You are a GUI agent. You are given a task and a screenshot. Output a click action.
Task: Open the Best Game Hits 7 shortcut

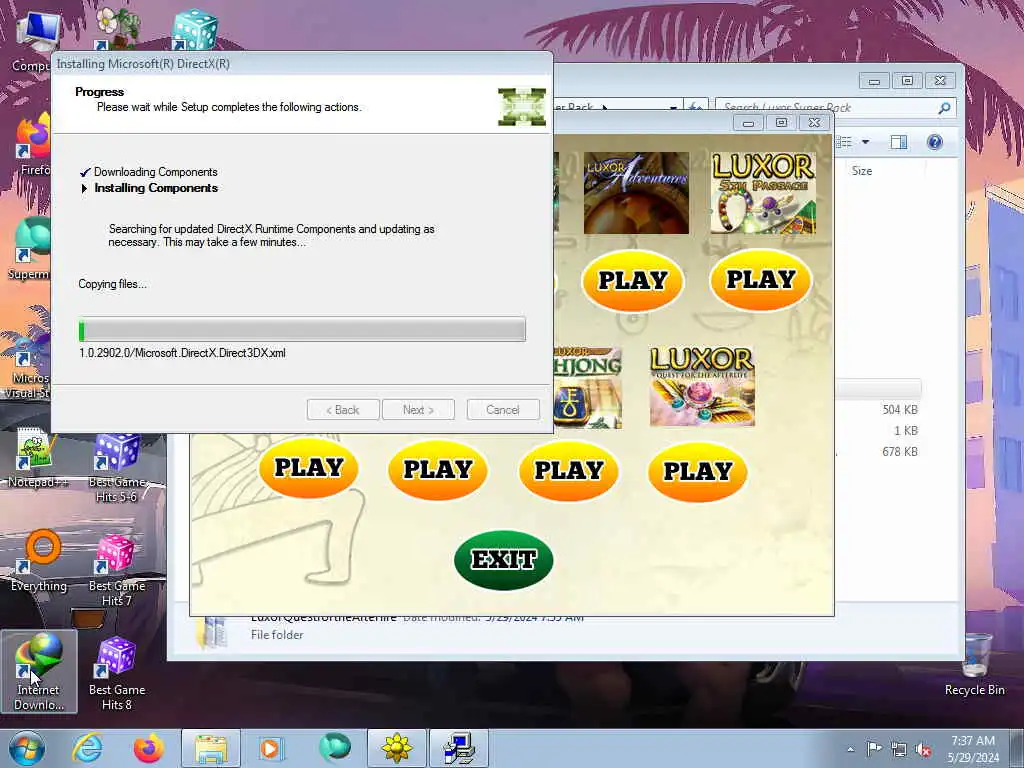click(x=116, y=569)
